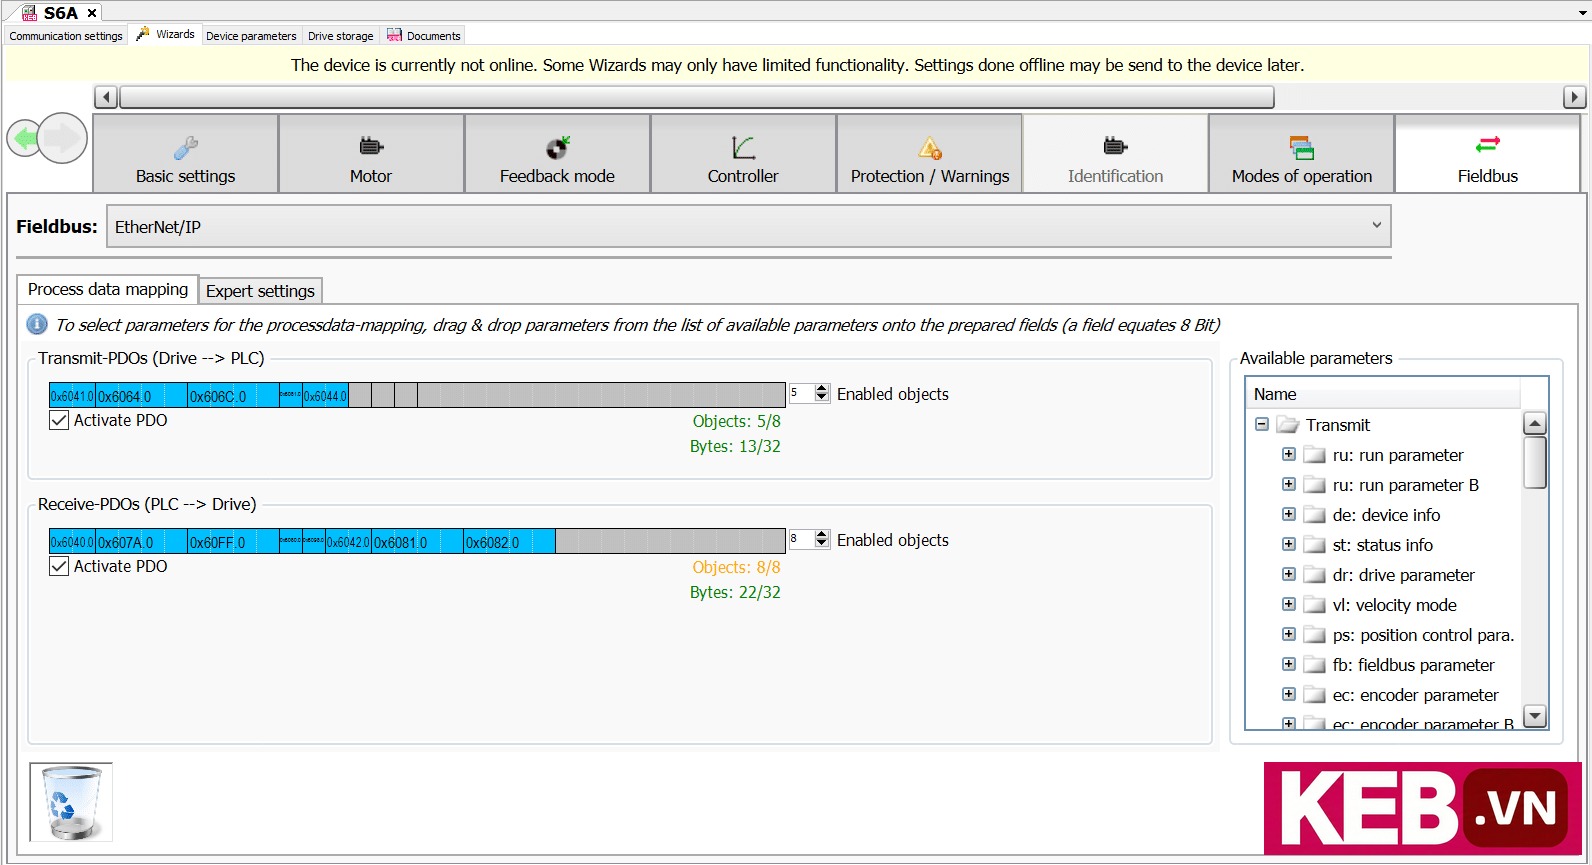Select the Feedback mode wizard
This screenshot has height=865, width=1592.
pyautogui.click(x=557, y=153)
